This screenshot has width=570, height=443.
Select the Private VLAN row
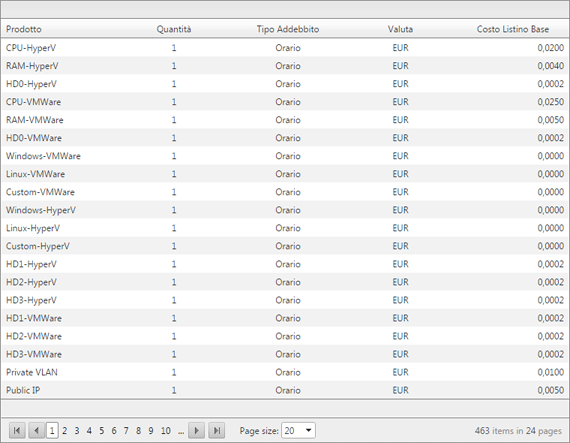pos(285,372)
